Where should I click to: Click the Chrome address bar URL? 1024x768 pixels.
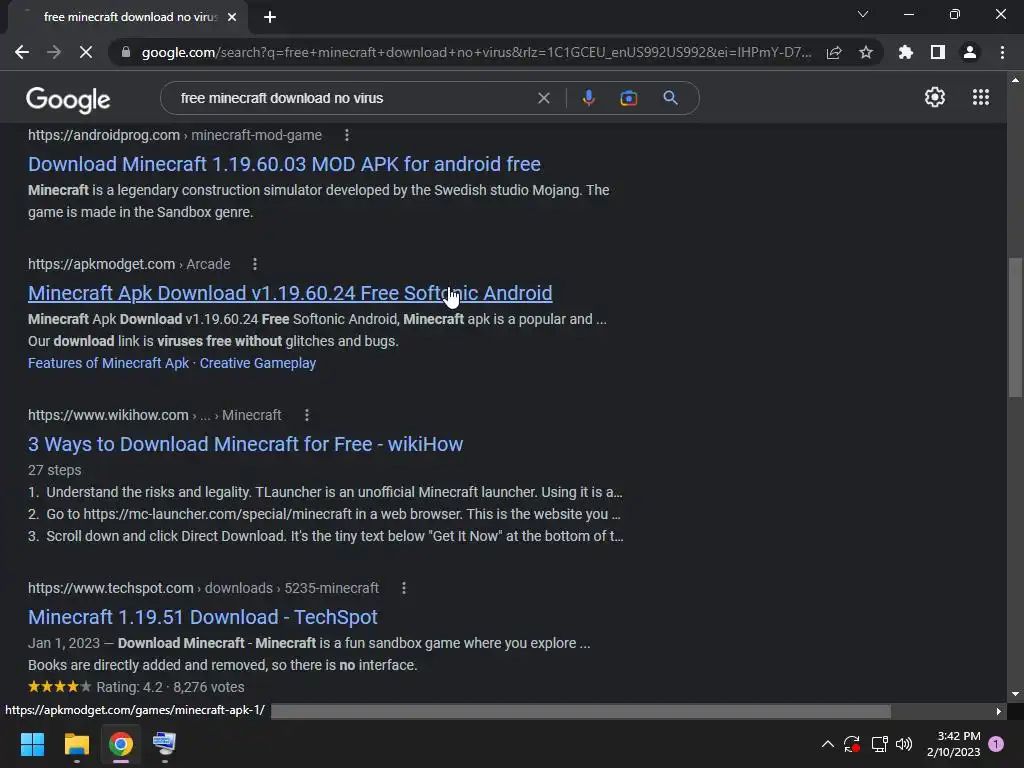point(476,52)
